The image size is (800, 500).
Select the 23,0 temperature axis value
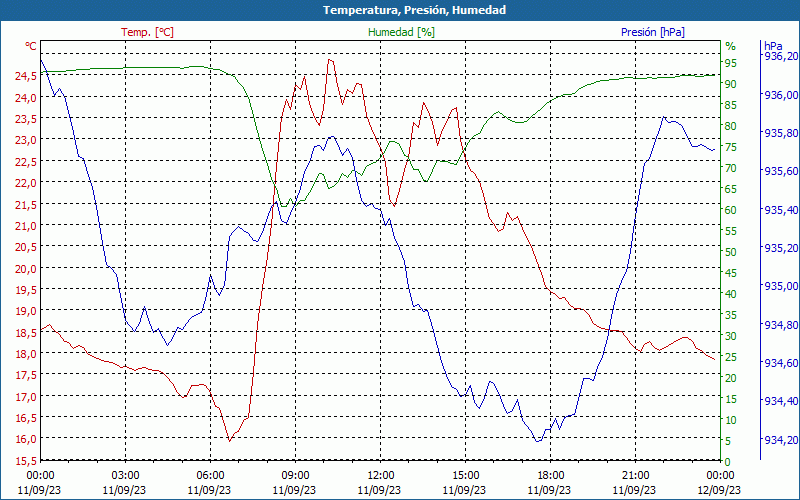26,139
